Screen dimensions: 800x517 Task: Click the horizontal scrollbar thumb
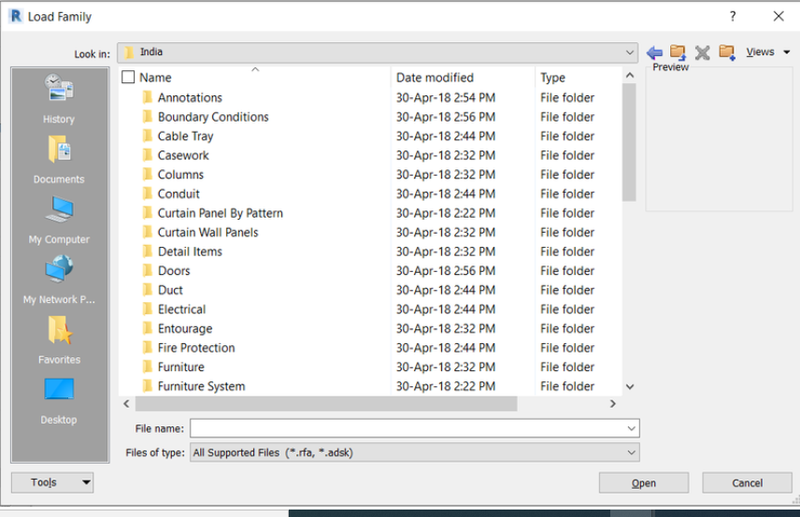pos(326,404)
